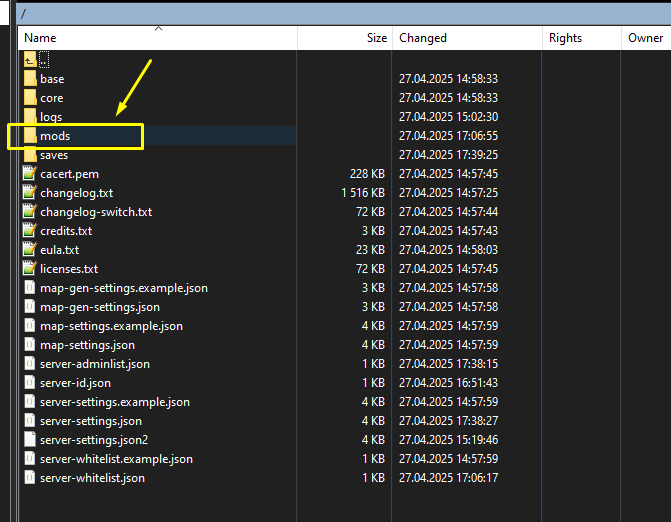
Task: Click the parent directory up-arrow icon
Action: click(x=29, y=60)
